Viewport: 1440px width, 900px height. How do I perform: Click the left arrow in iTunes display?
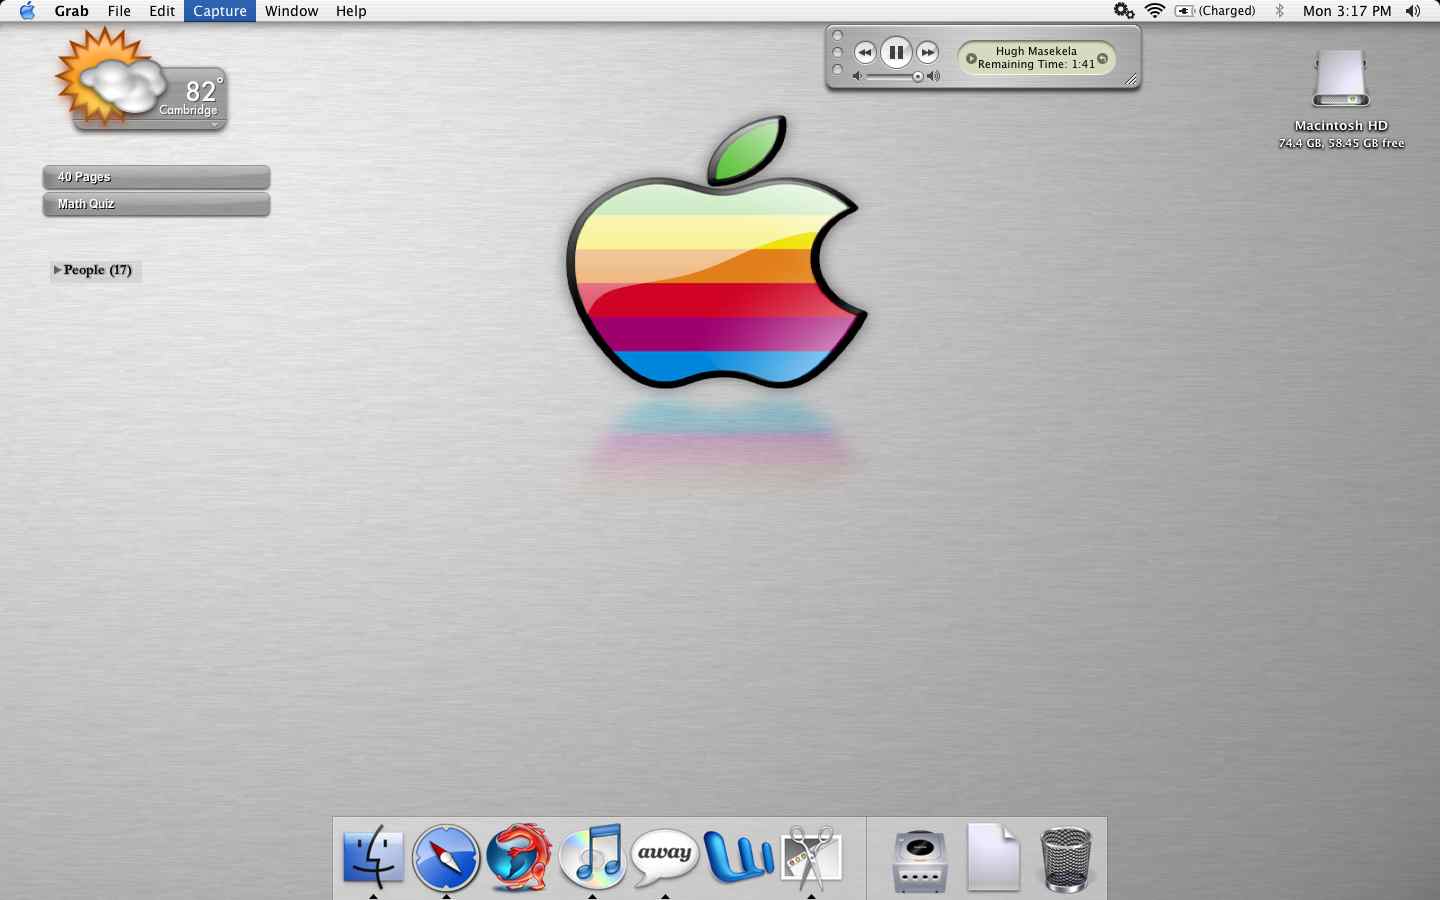click(x=971, y=59)
